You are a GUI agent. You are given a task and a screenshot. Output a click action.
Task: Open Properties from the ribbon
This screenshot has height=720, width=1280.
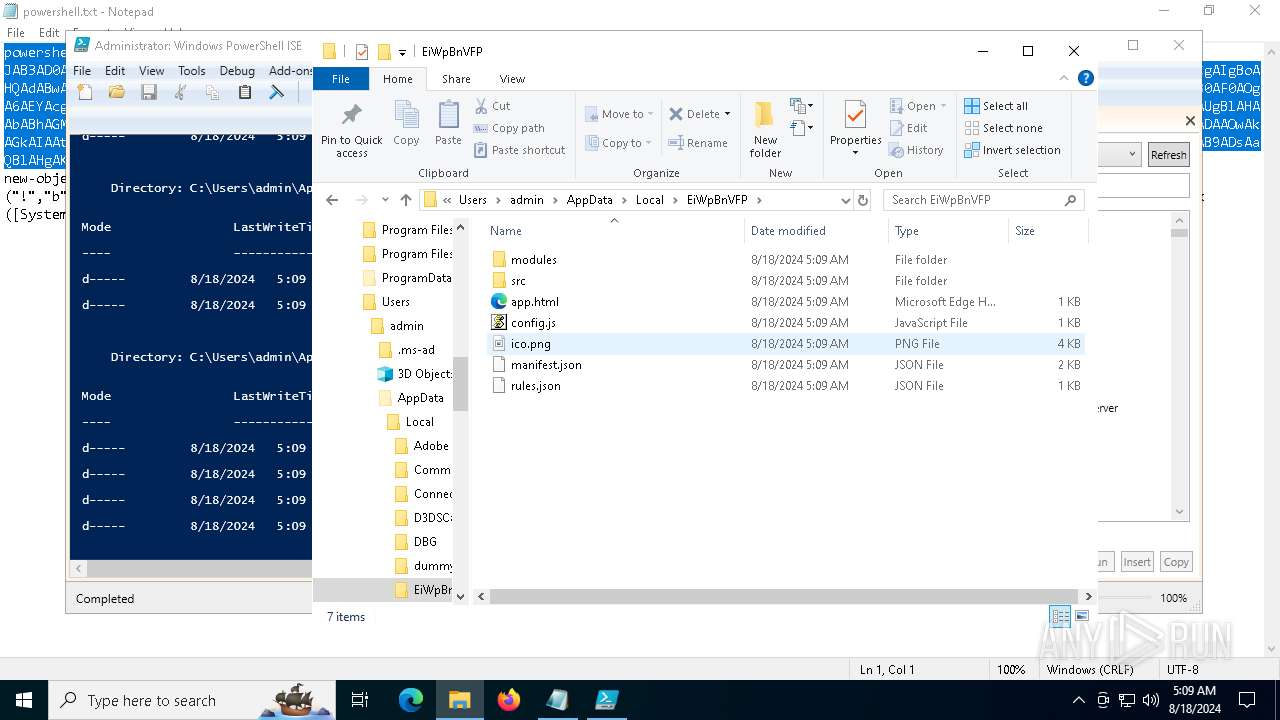[855, 129]
